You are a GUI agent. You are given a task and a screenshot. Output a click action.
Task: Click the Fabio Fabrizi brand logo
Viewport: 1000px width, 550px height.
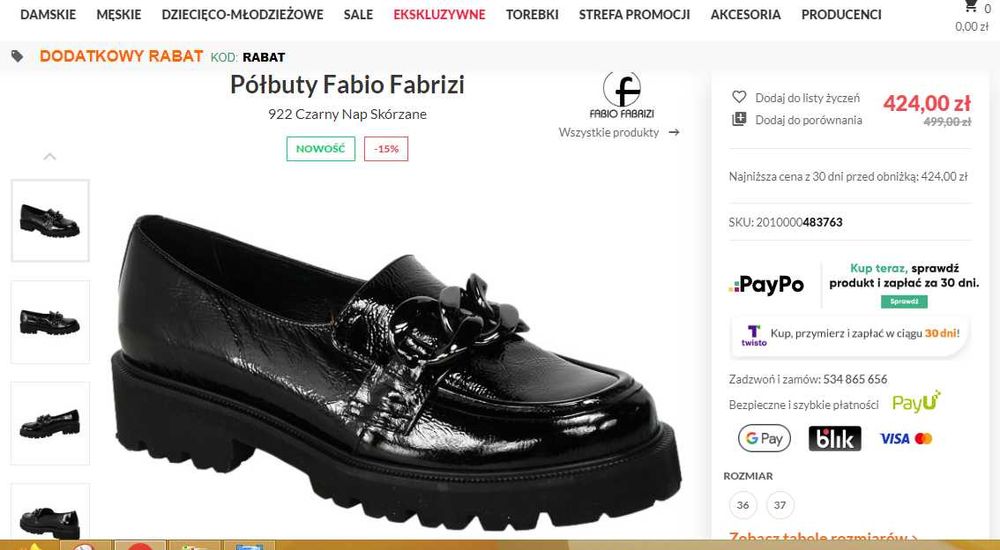(x=621, y=95)
